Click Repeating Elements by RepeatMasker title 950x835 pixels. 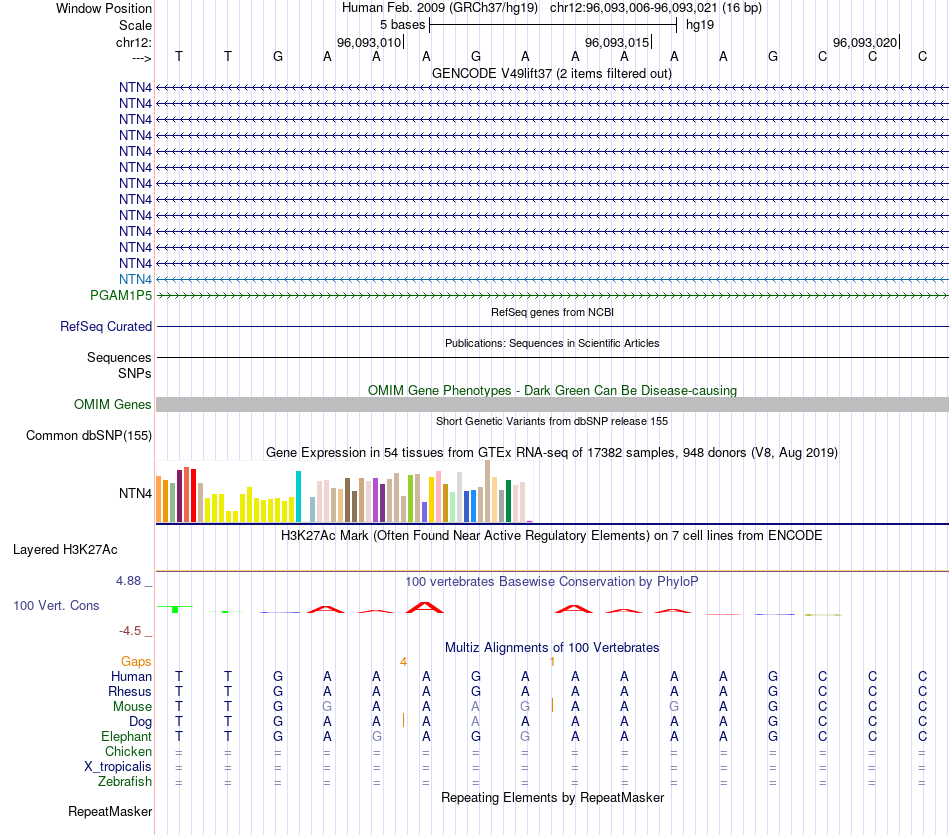552,797
